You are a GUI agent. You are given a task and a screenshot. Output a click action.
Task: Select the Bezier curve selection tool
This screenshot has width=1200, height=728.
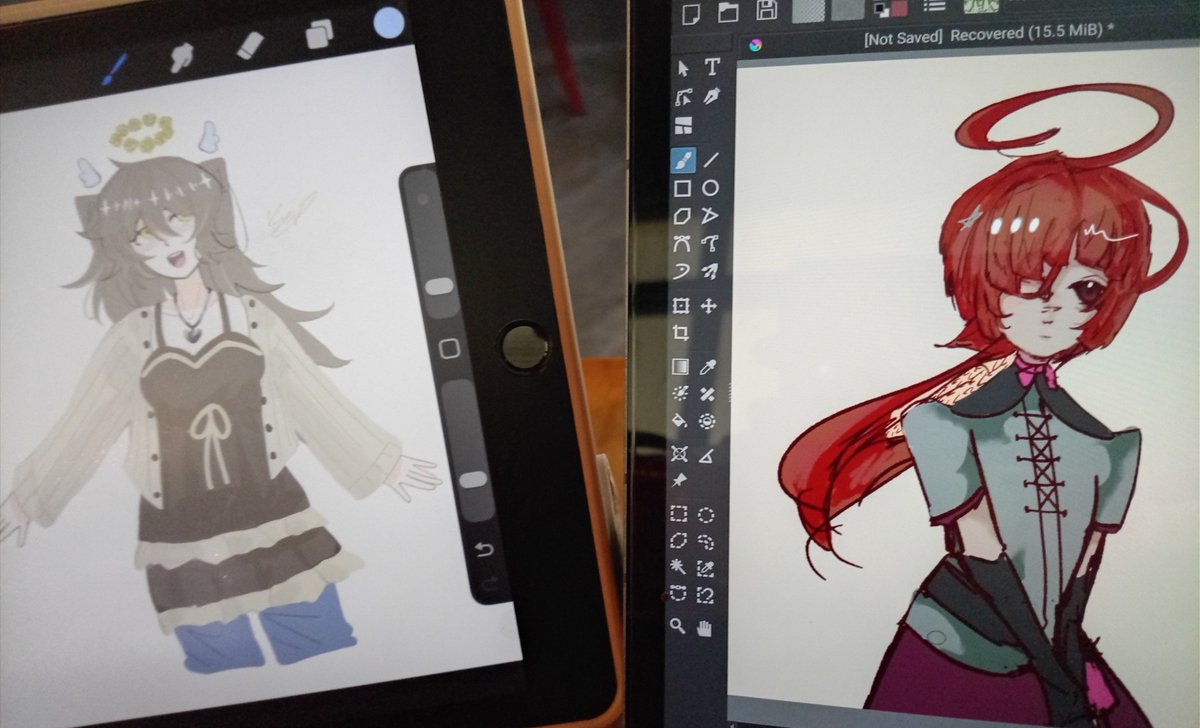(x=678, y=592)
